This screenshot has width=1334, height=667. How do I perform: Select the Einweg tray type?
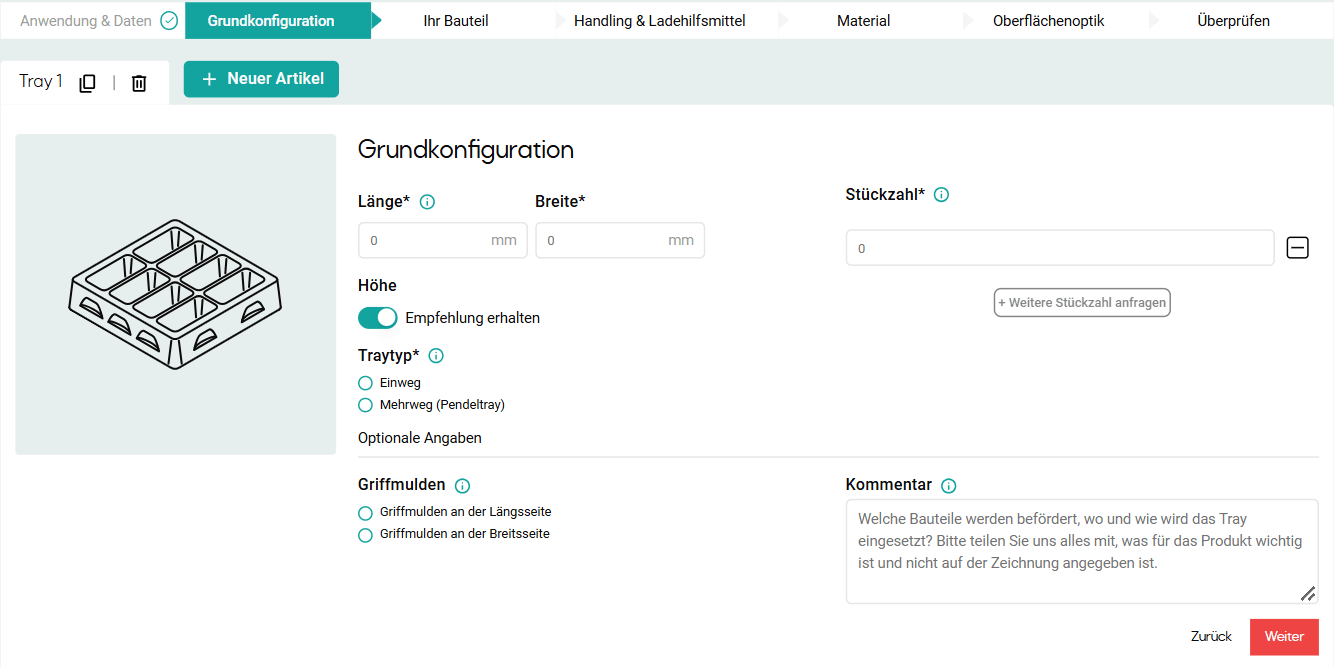pos(365,382)
